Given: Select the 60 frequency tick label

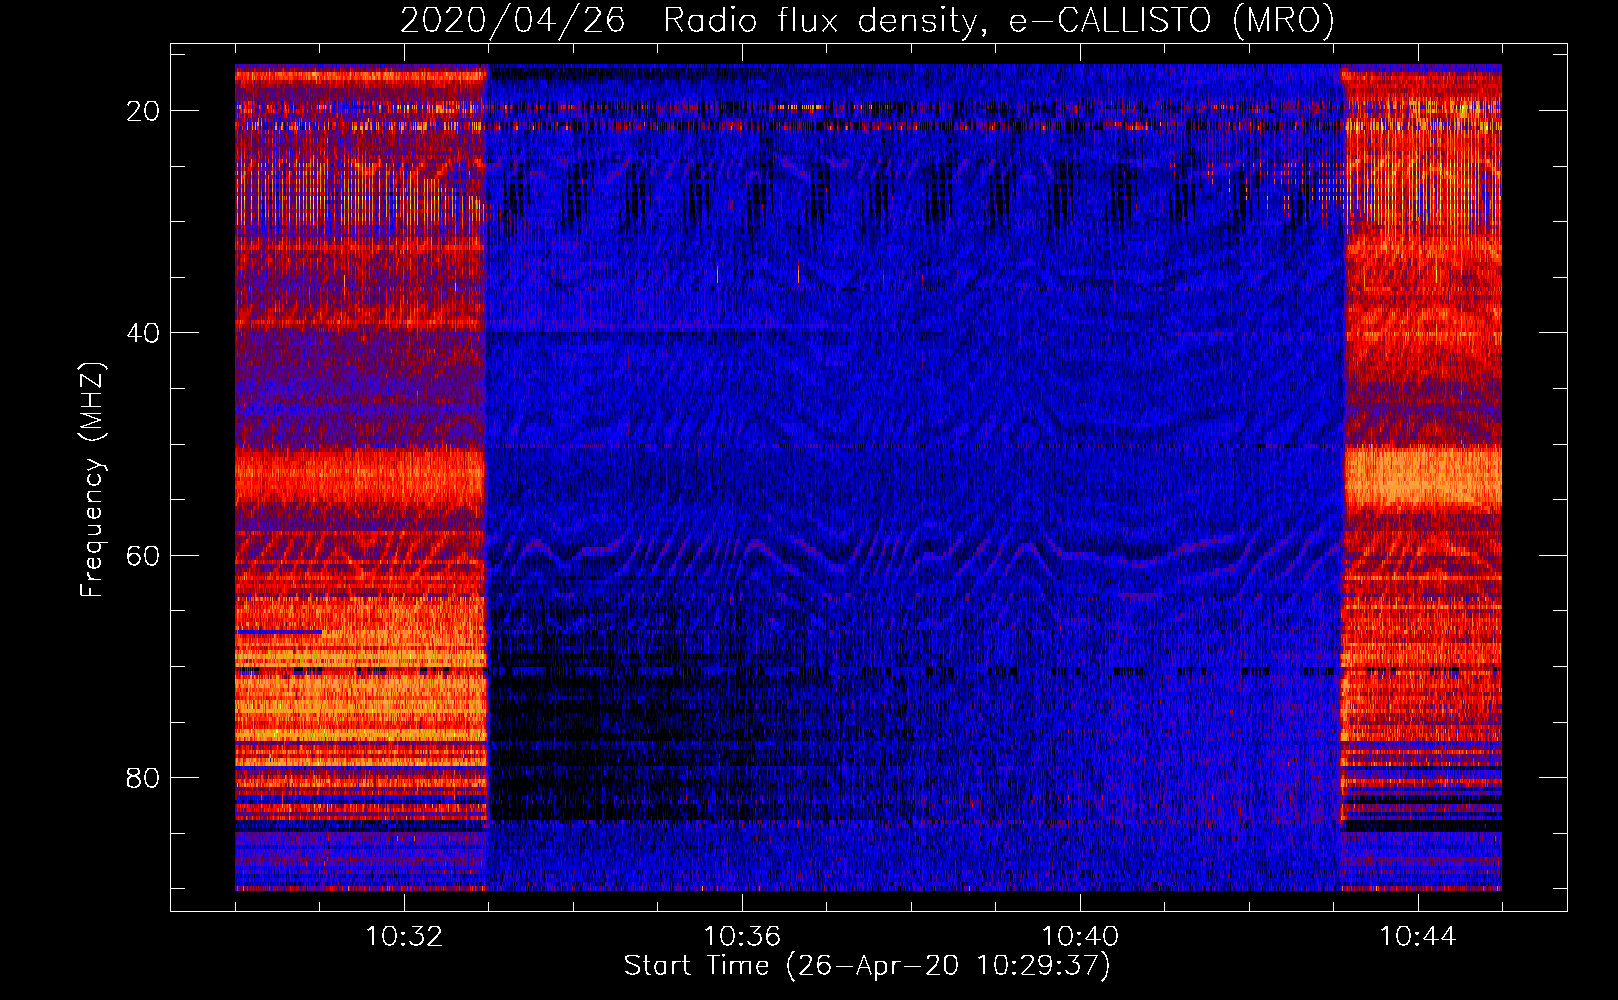Looking at the screenshot, I should [x=144, y=555].
